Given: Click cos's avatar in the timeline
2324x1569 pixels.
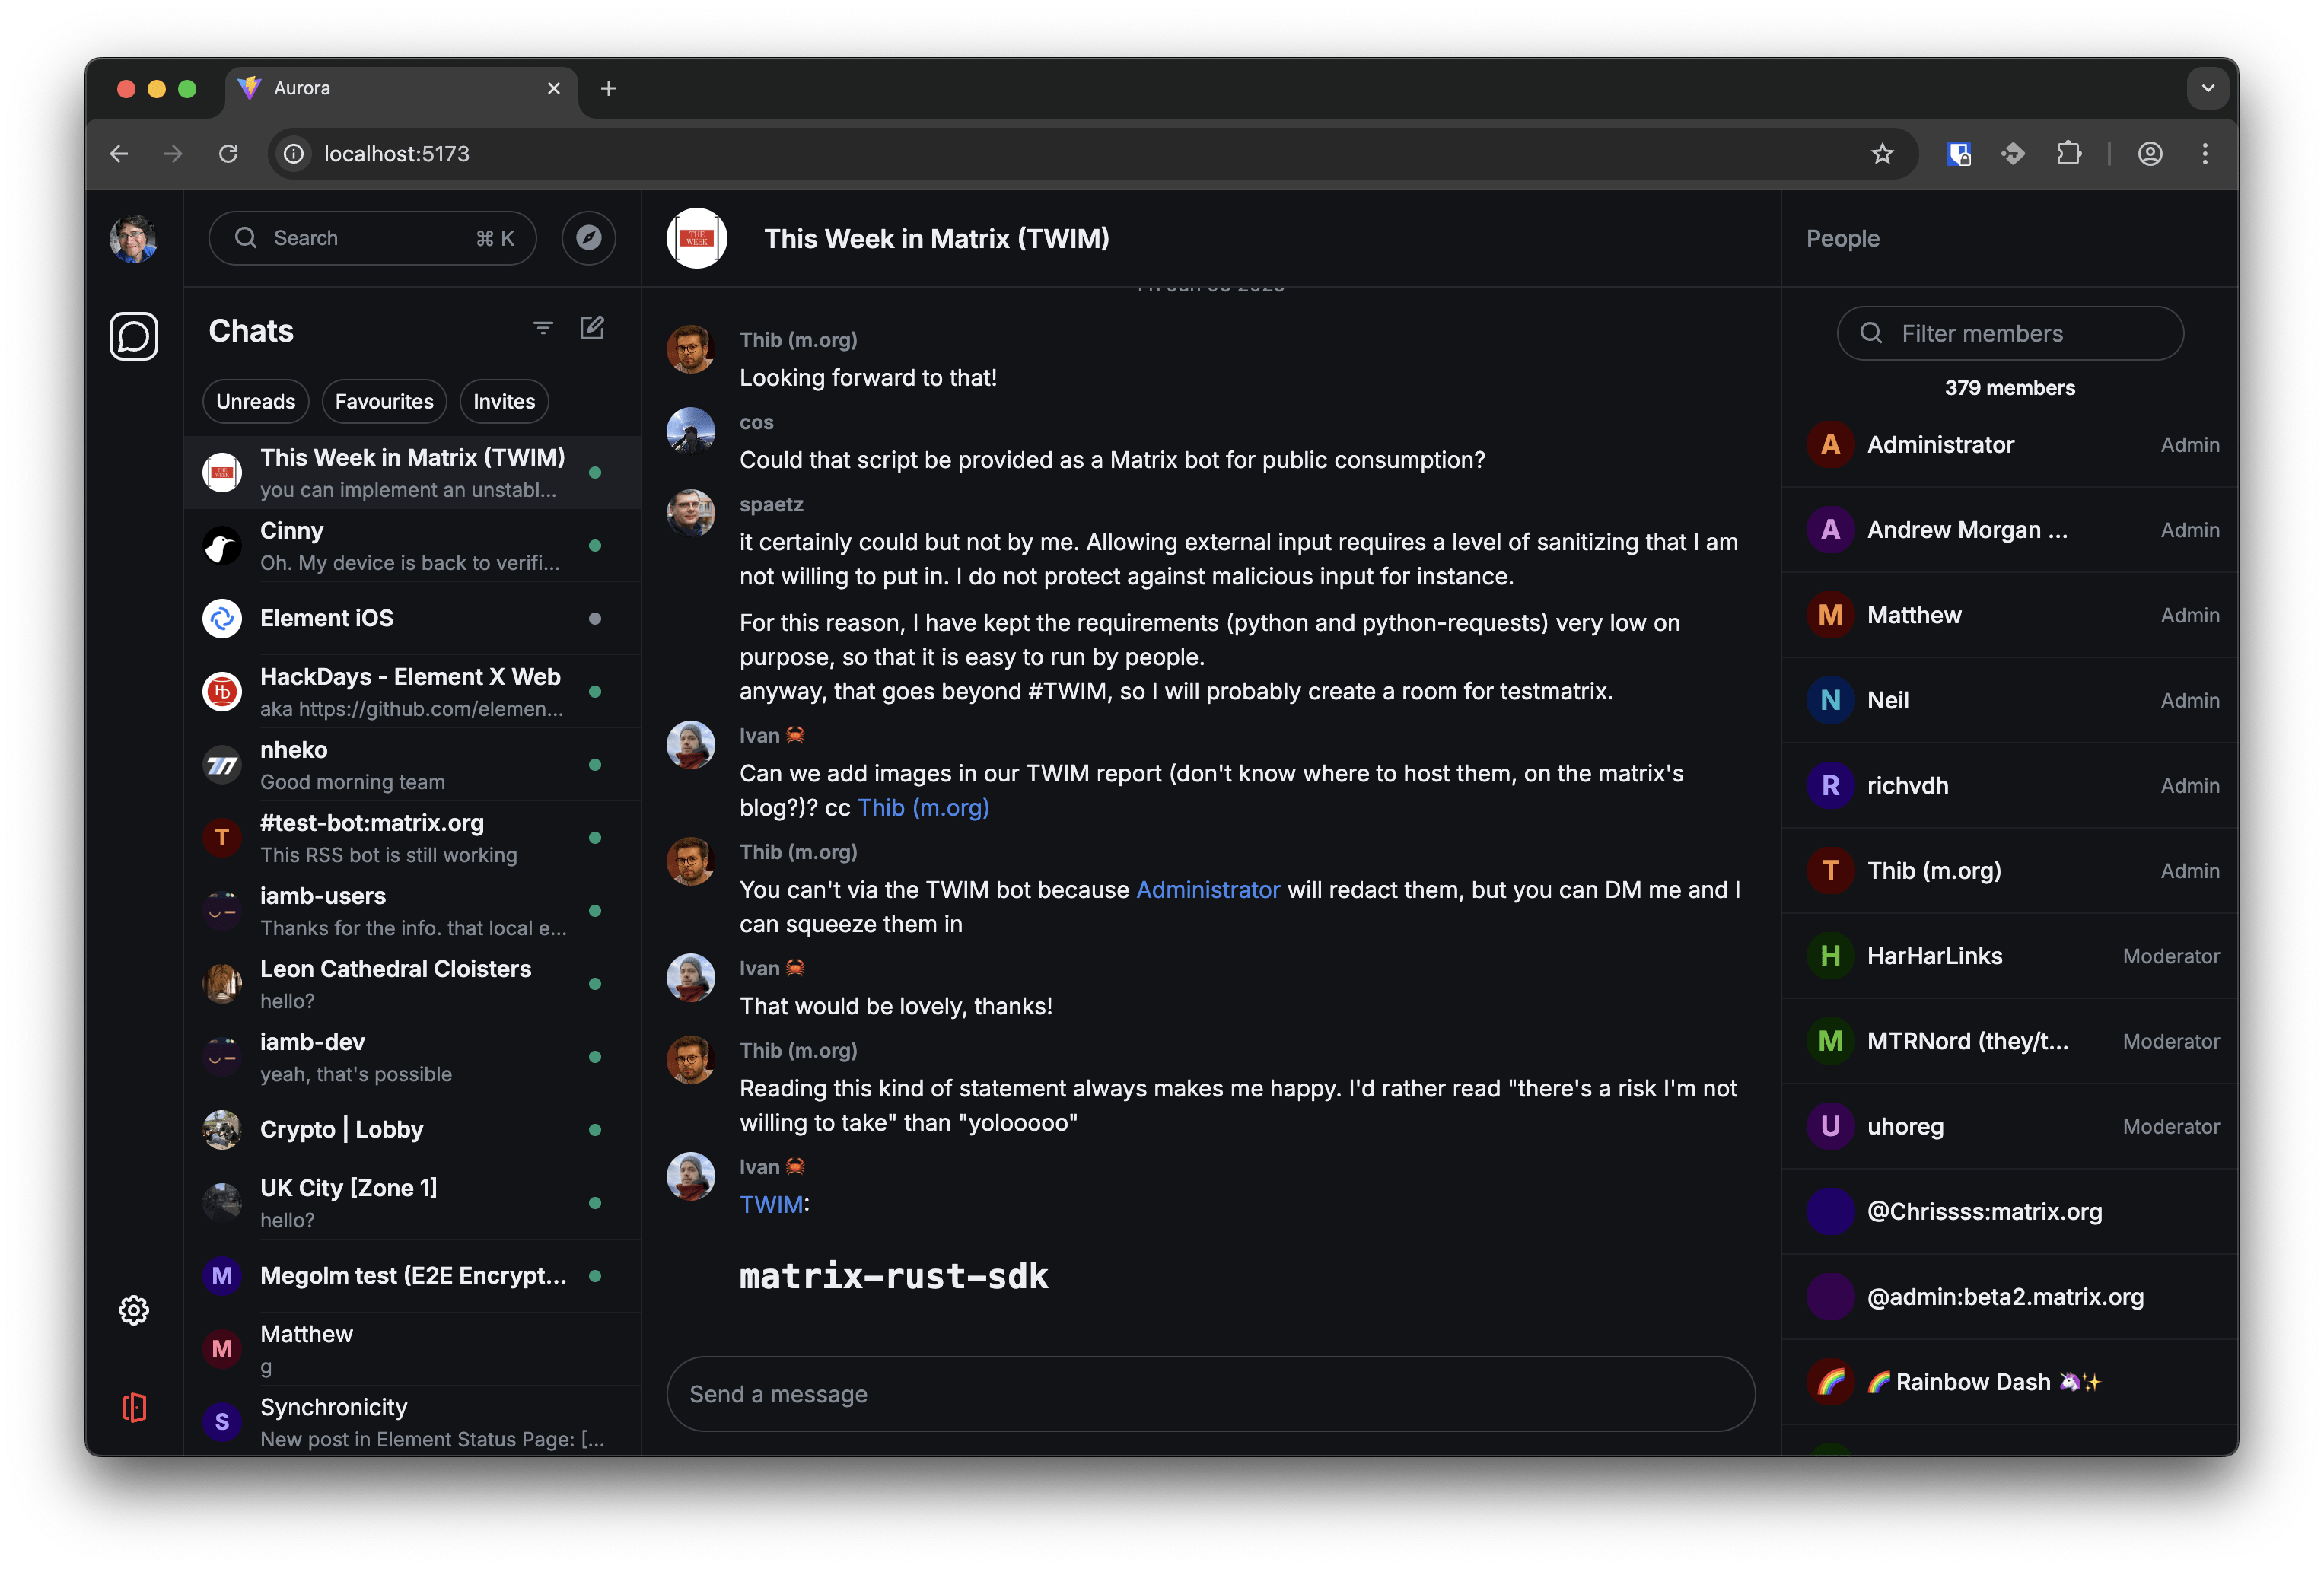Looking at the screenshot, I should (691, 432).
